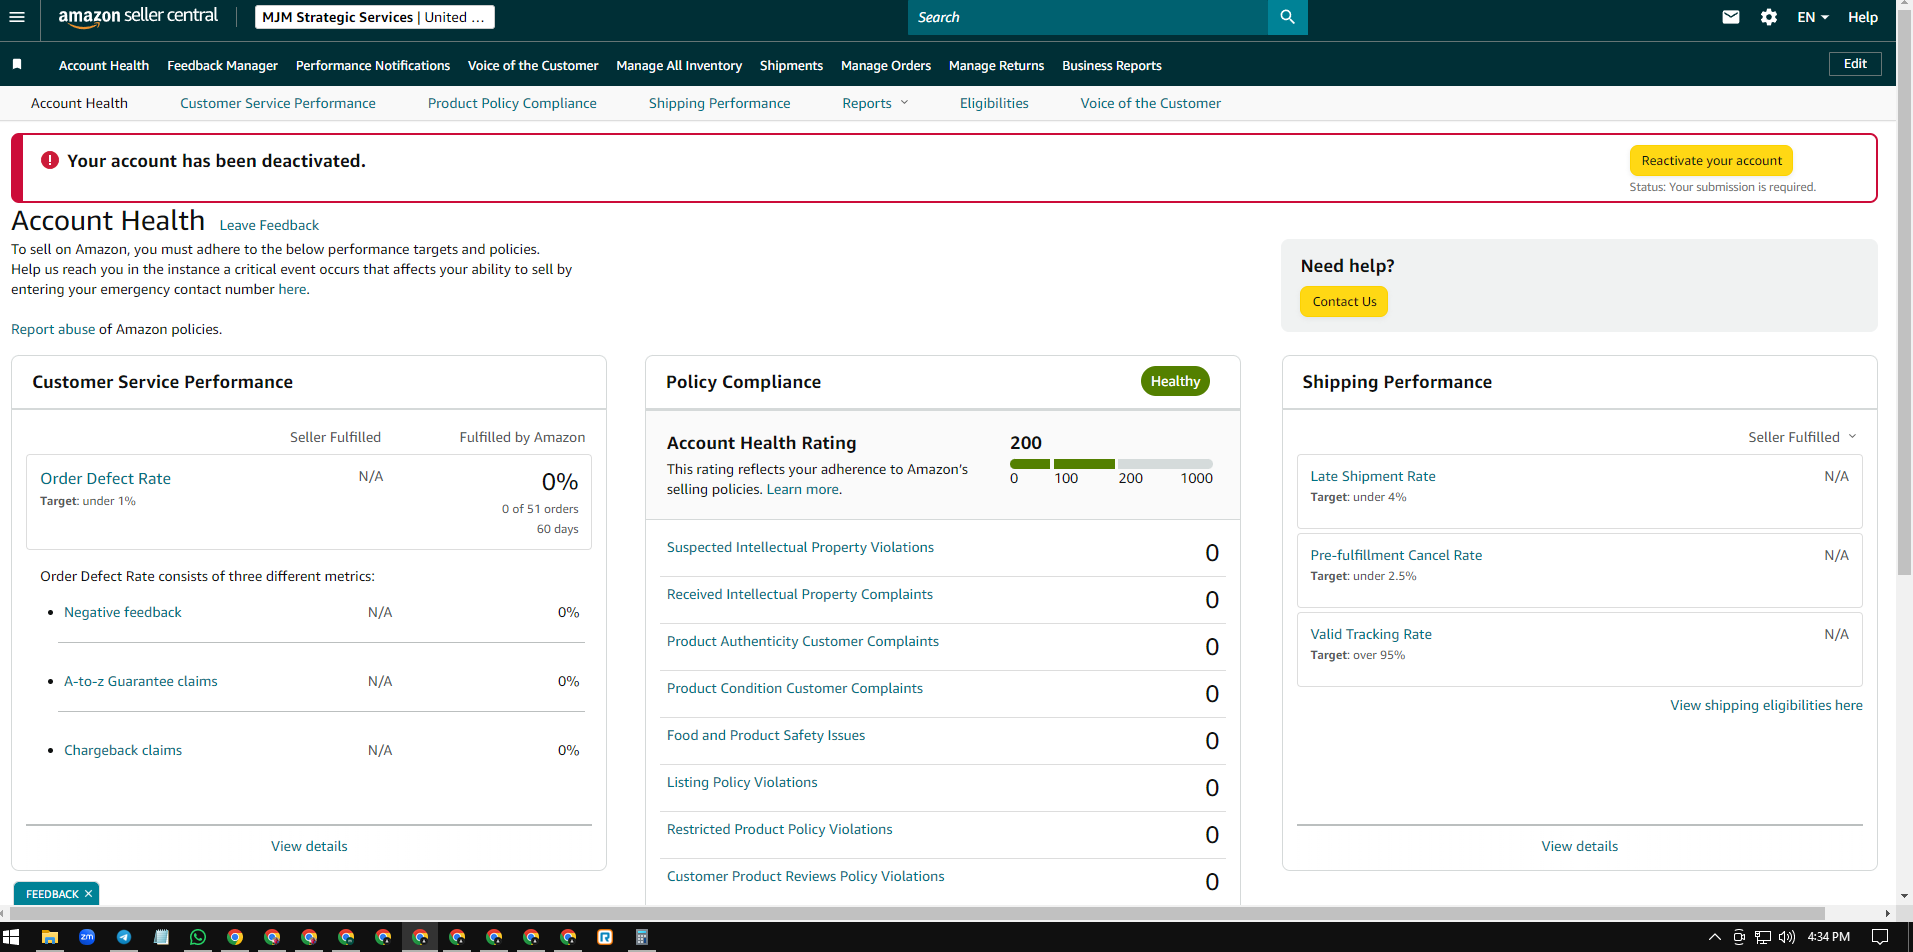Open the settings gear icon
Viewport: 1913px width, 952px height.
coord(1769,17)
